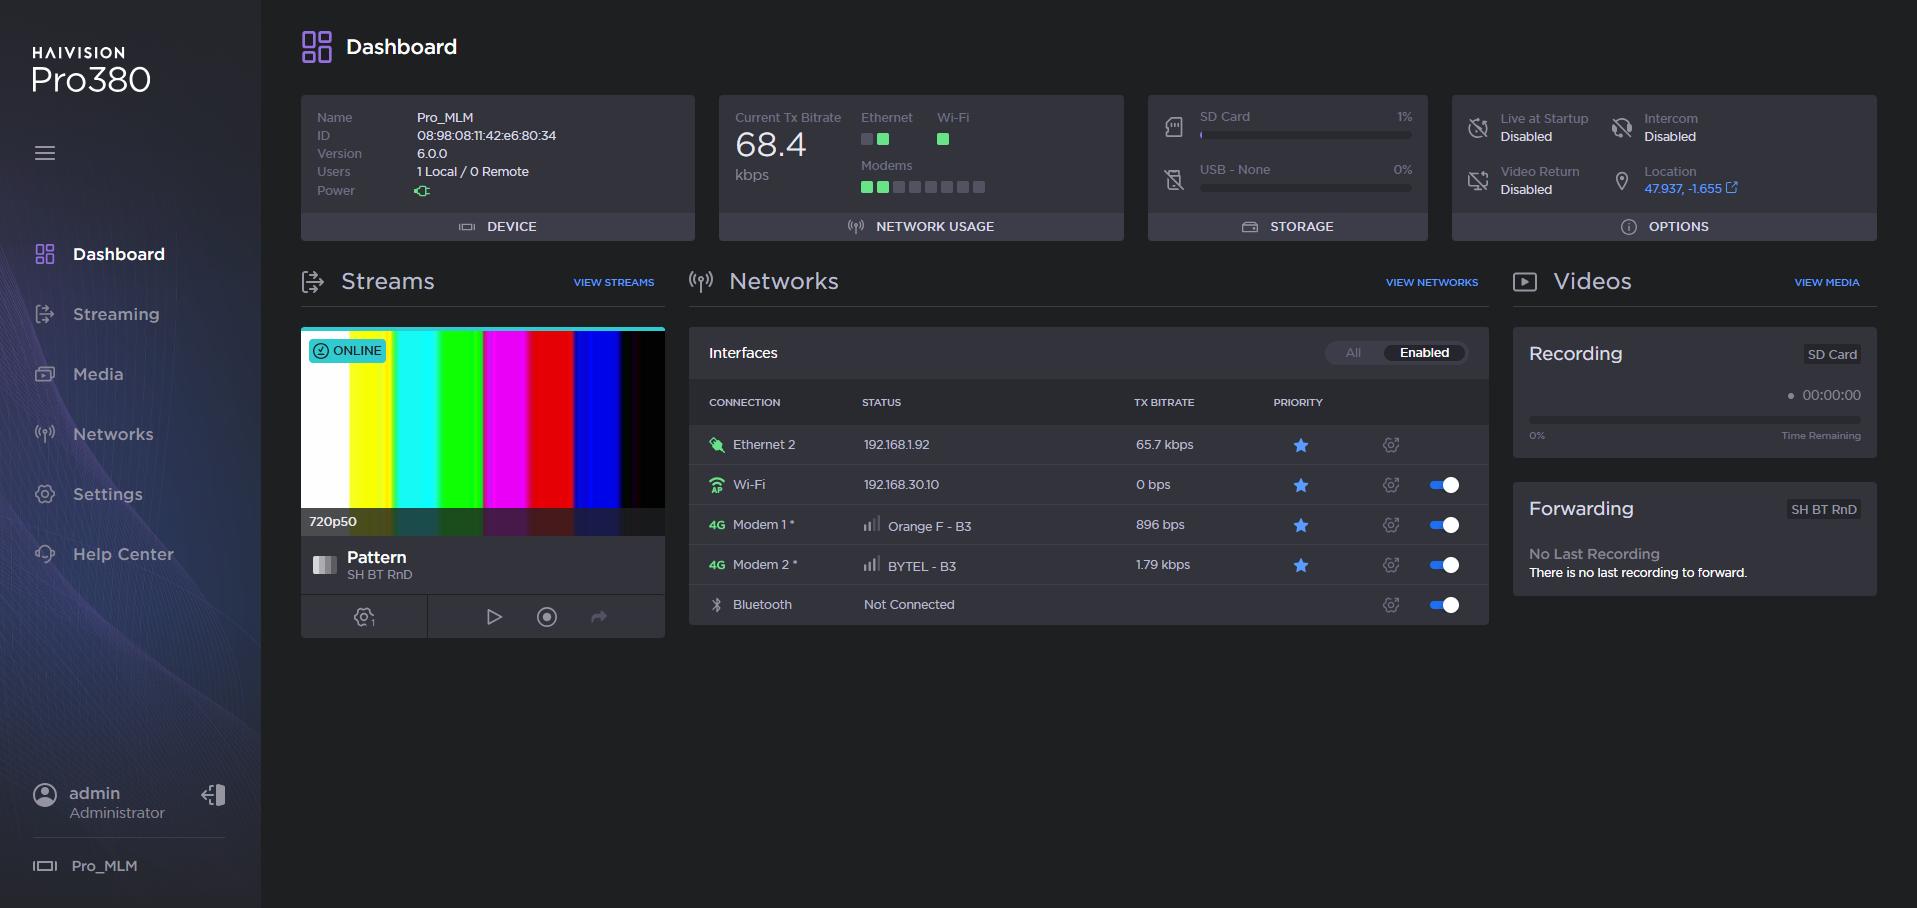Click priority star for Modem 1

1301,525
